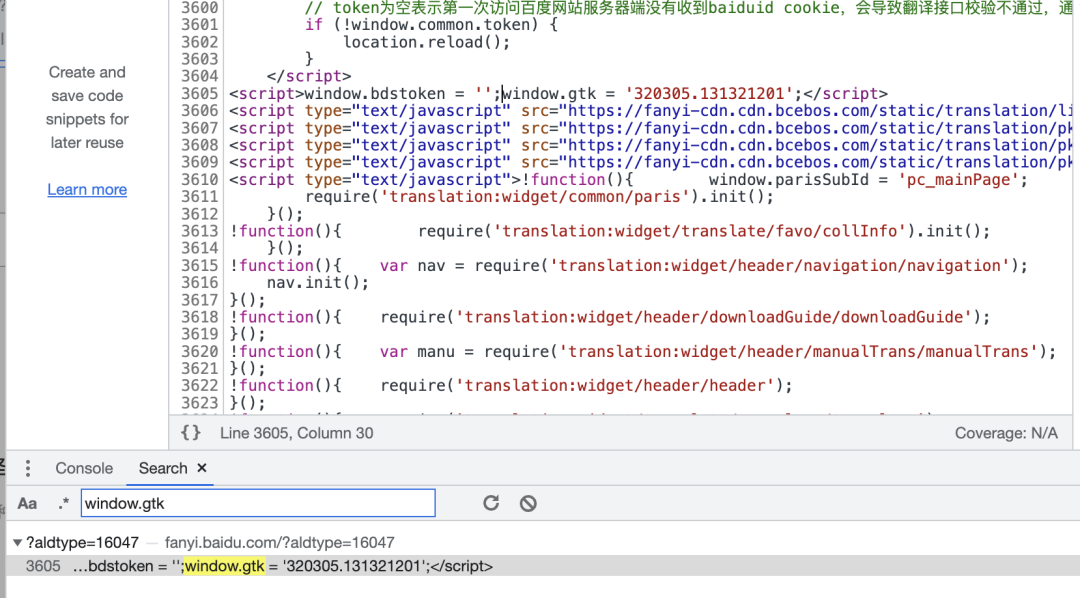The height and width of the screenshot is (598, 1080).
Task: Click the '320305.131321201' gtk value in code
Action: 709,94
